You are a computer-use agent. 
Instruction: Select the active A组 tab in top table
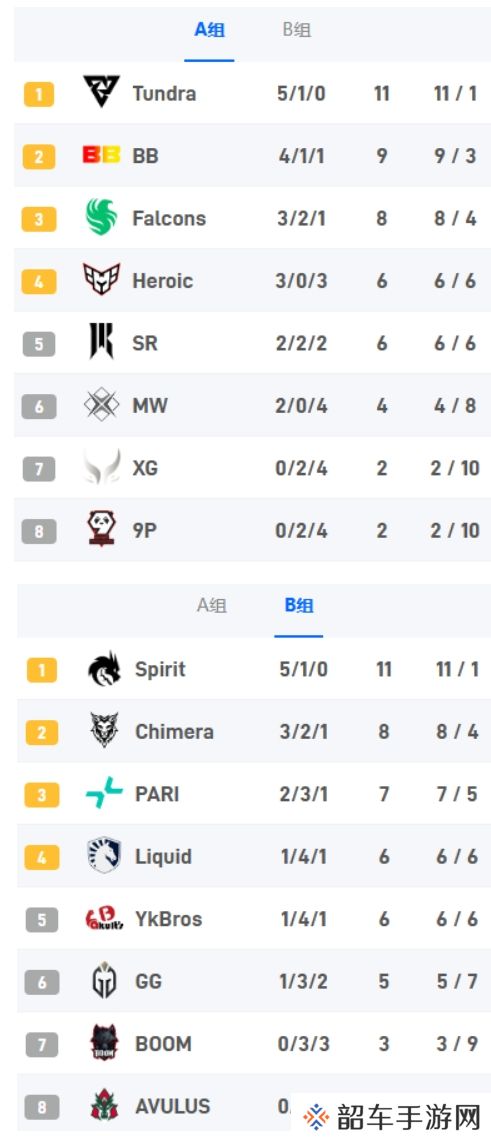click(209, 31)
